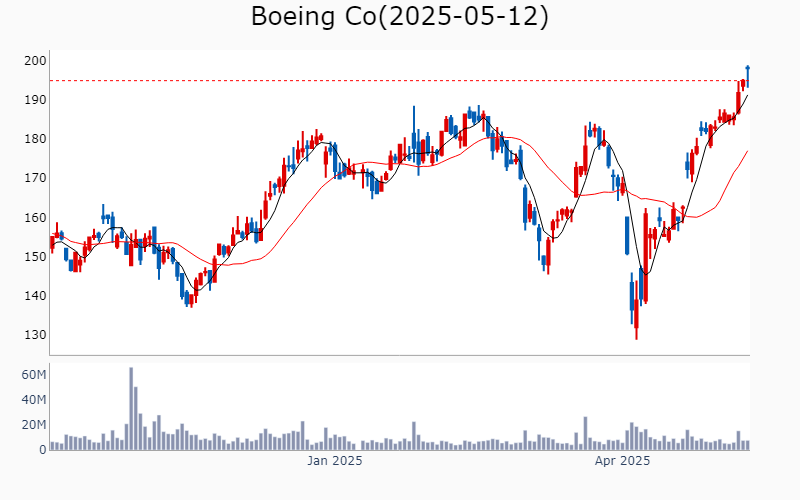Select the Jan 2025 x-axis label
Screen dimensions: 800x500
click(334, 461)
